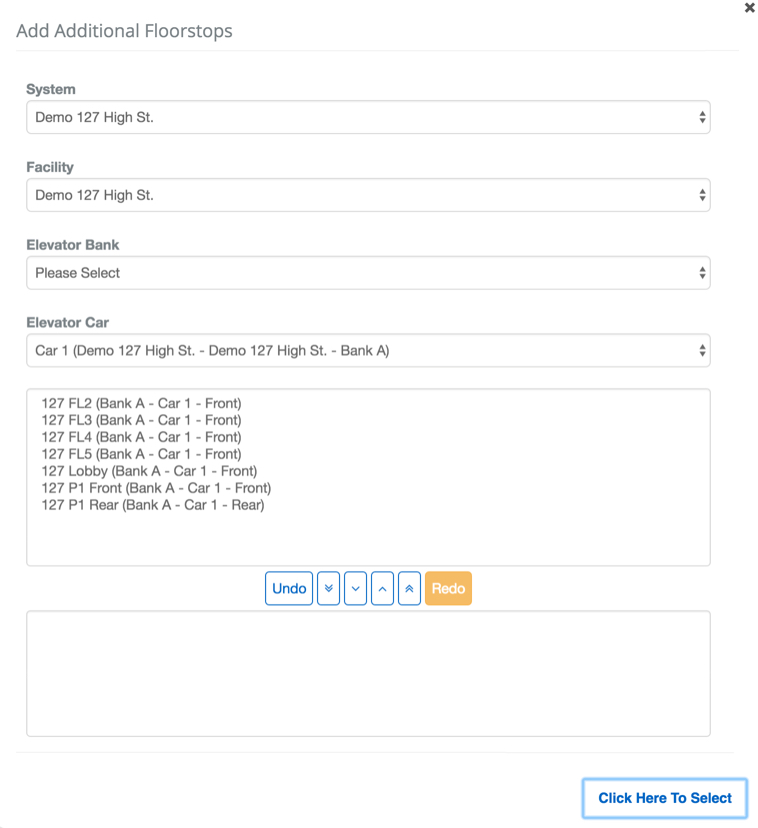Screen dimensions: 758x828
Task: Select 127 Lobby floorstop
Action: pyautogui.click(x=149, y=471)
